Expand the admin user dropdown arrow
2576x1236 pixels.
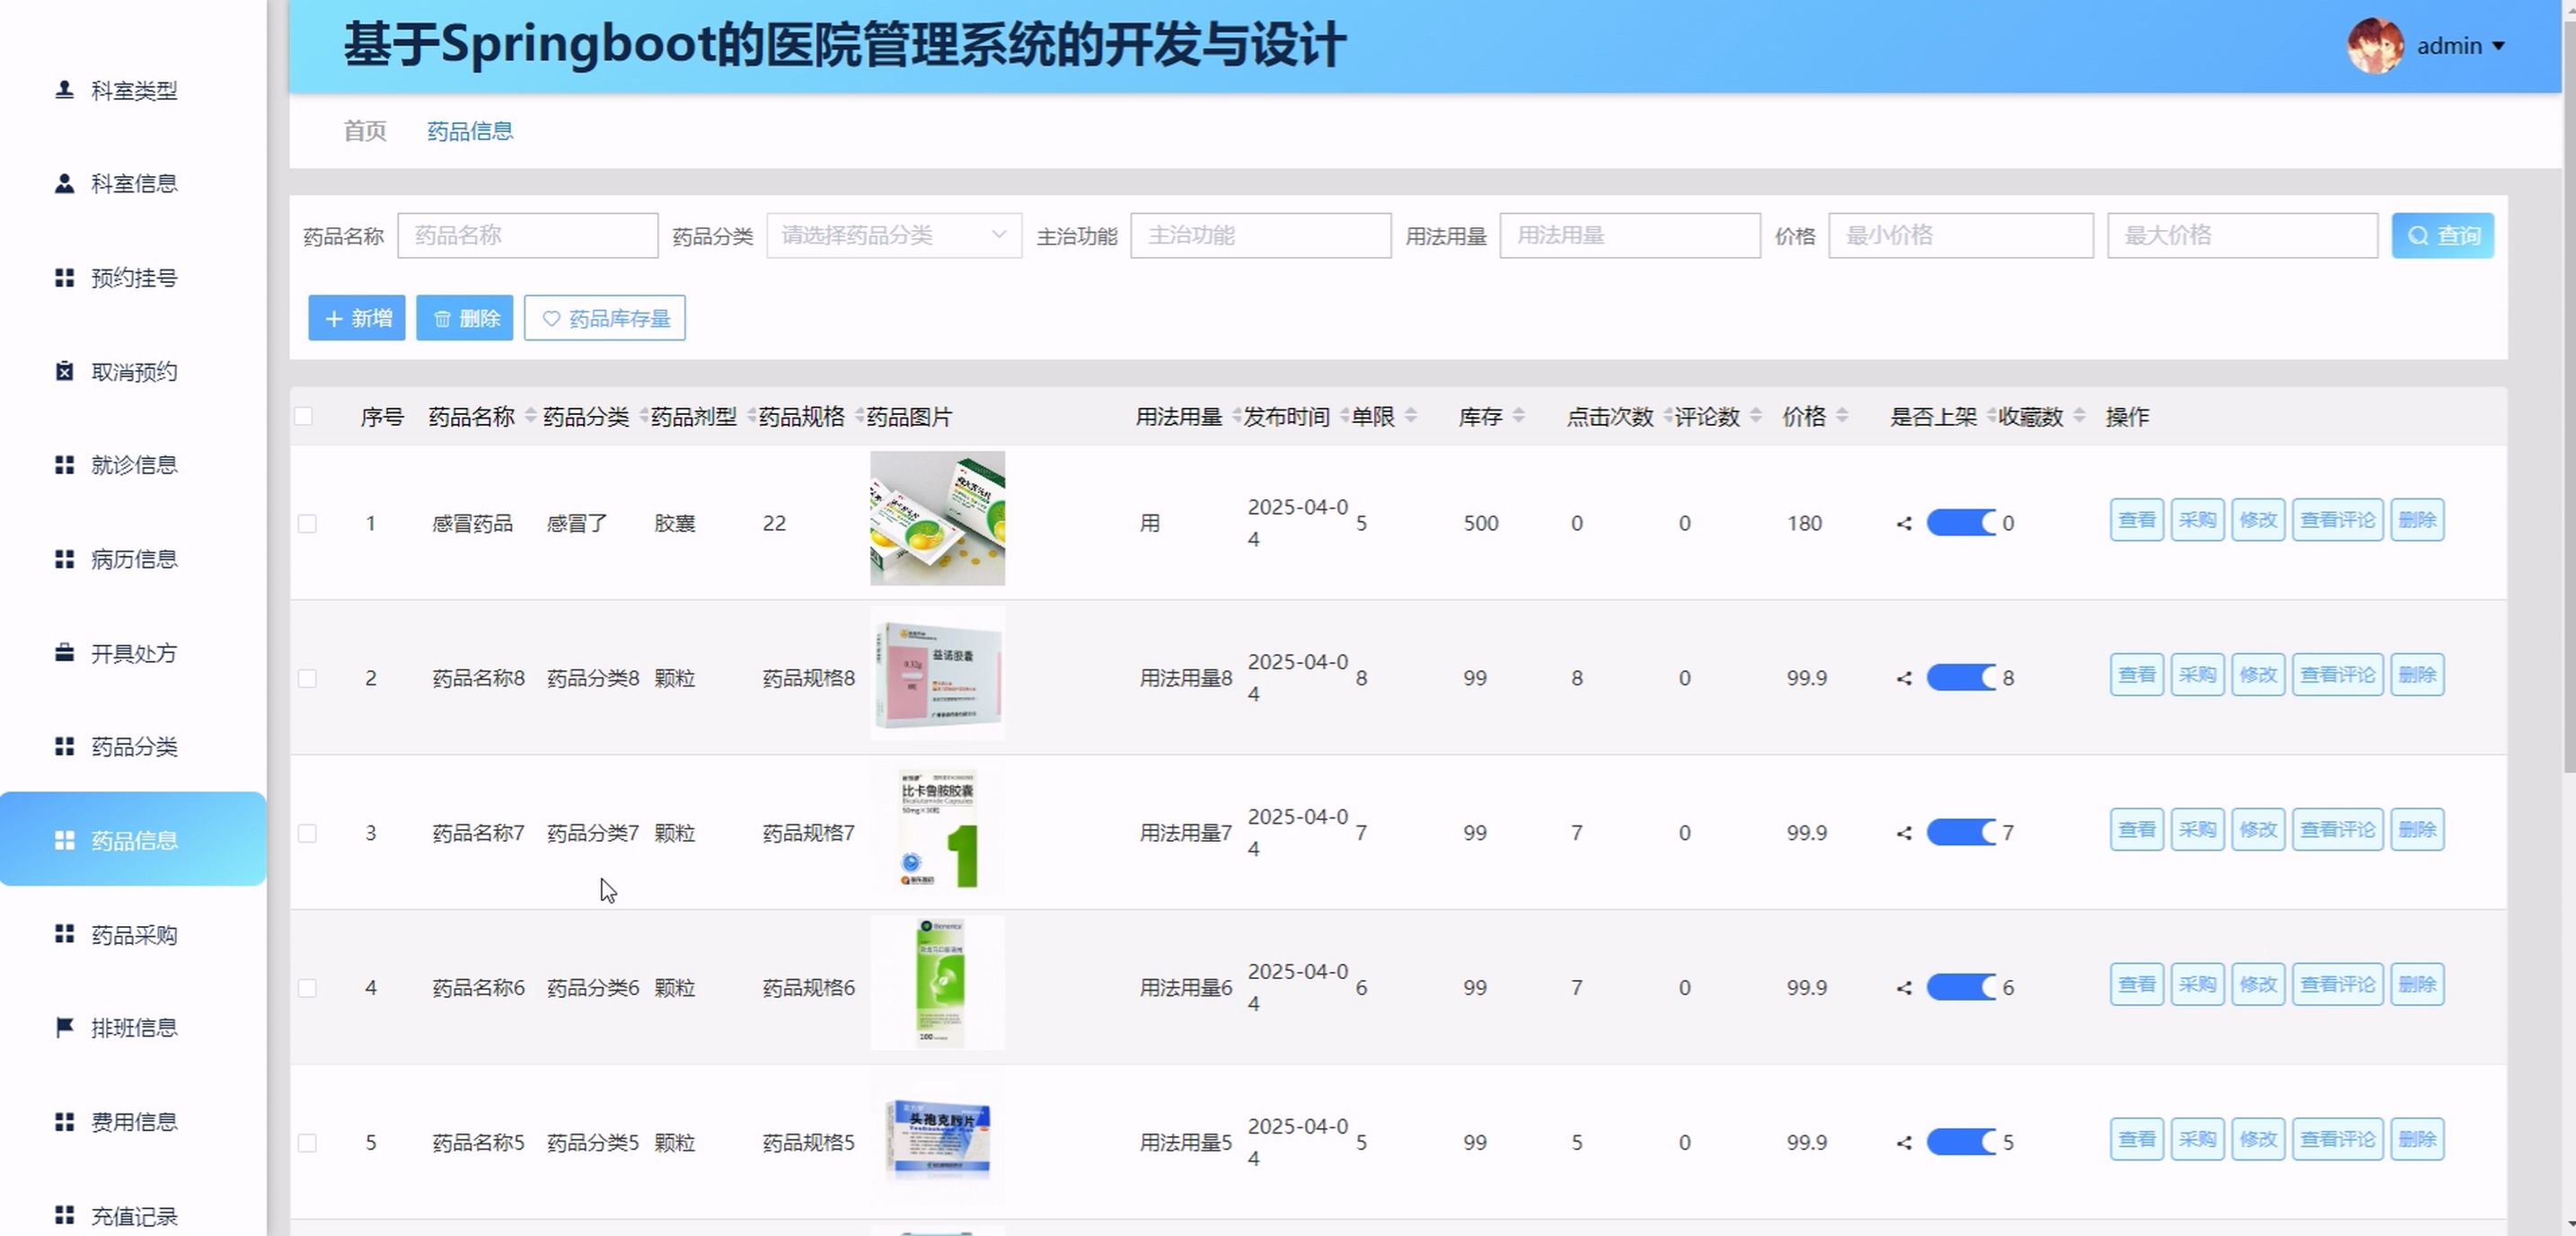pyautogui.click(x=2498, y=46)
